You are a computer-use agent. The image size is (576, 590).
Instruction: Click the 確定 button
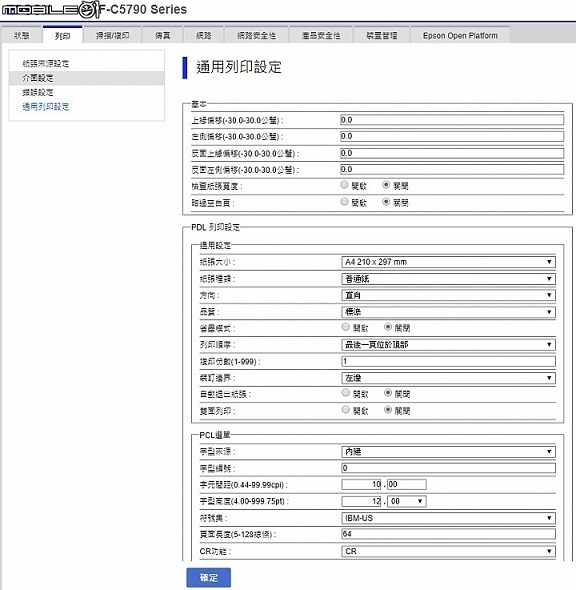[x=209, y=578]
